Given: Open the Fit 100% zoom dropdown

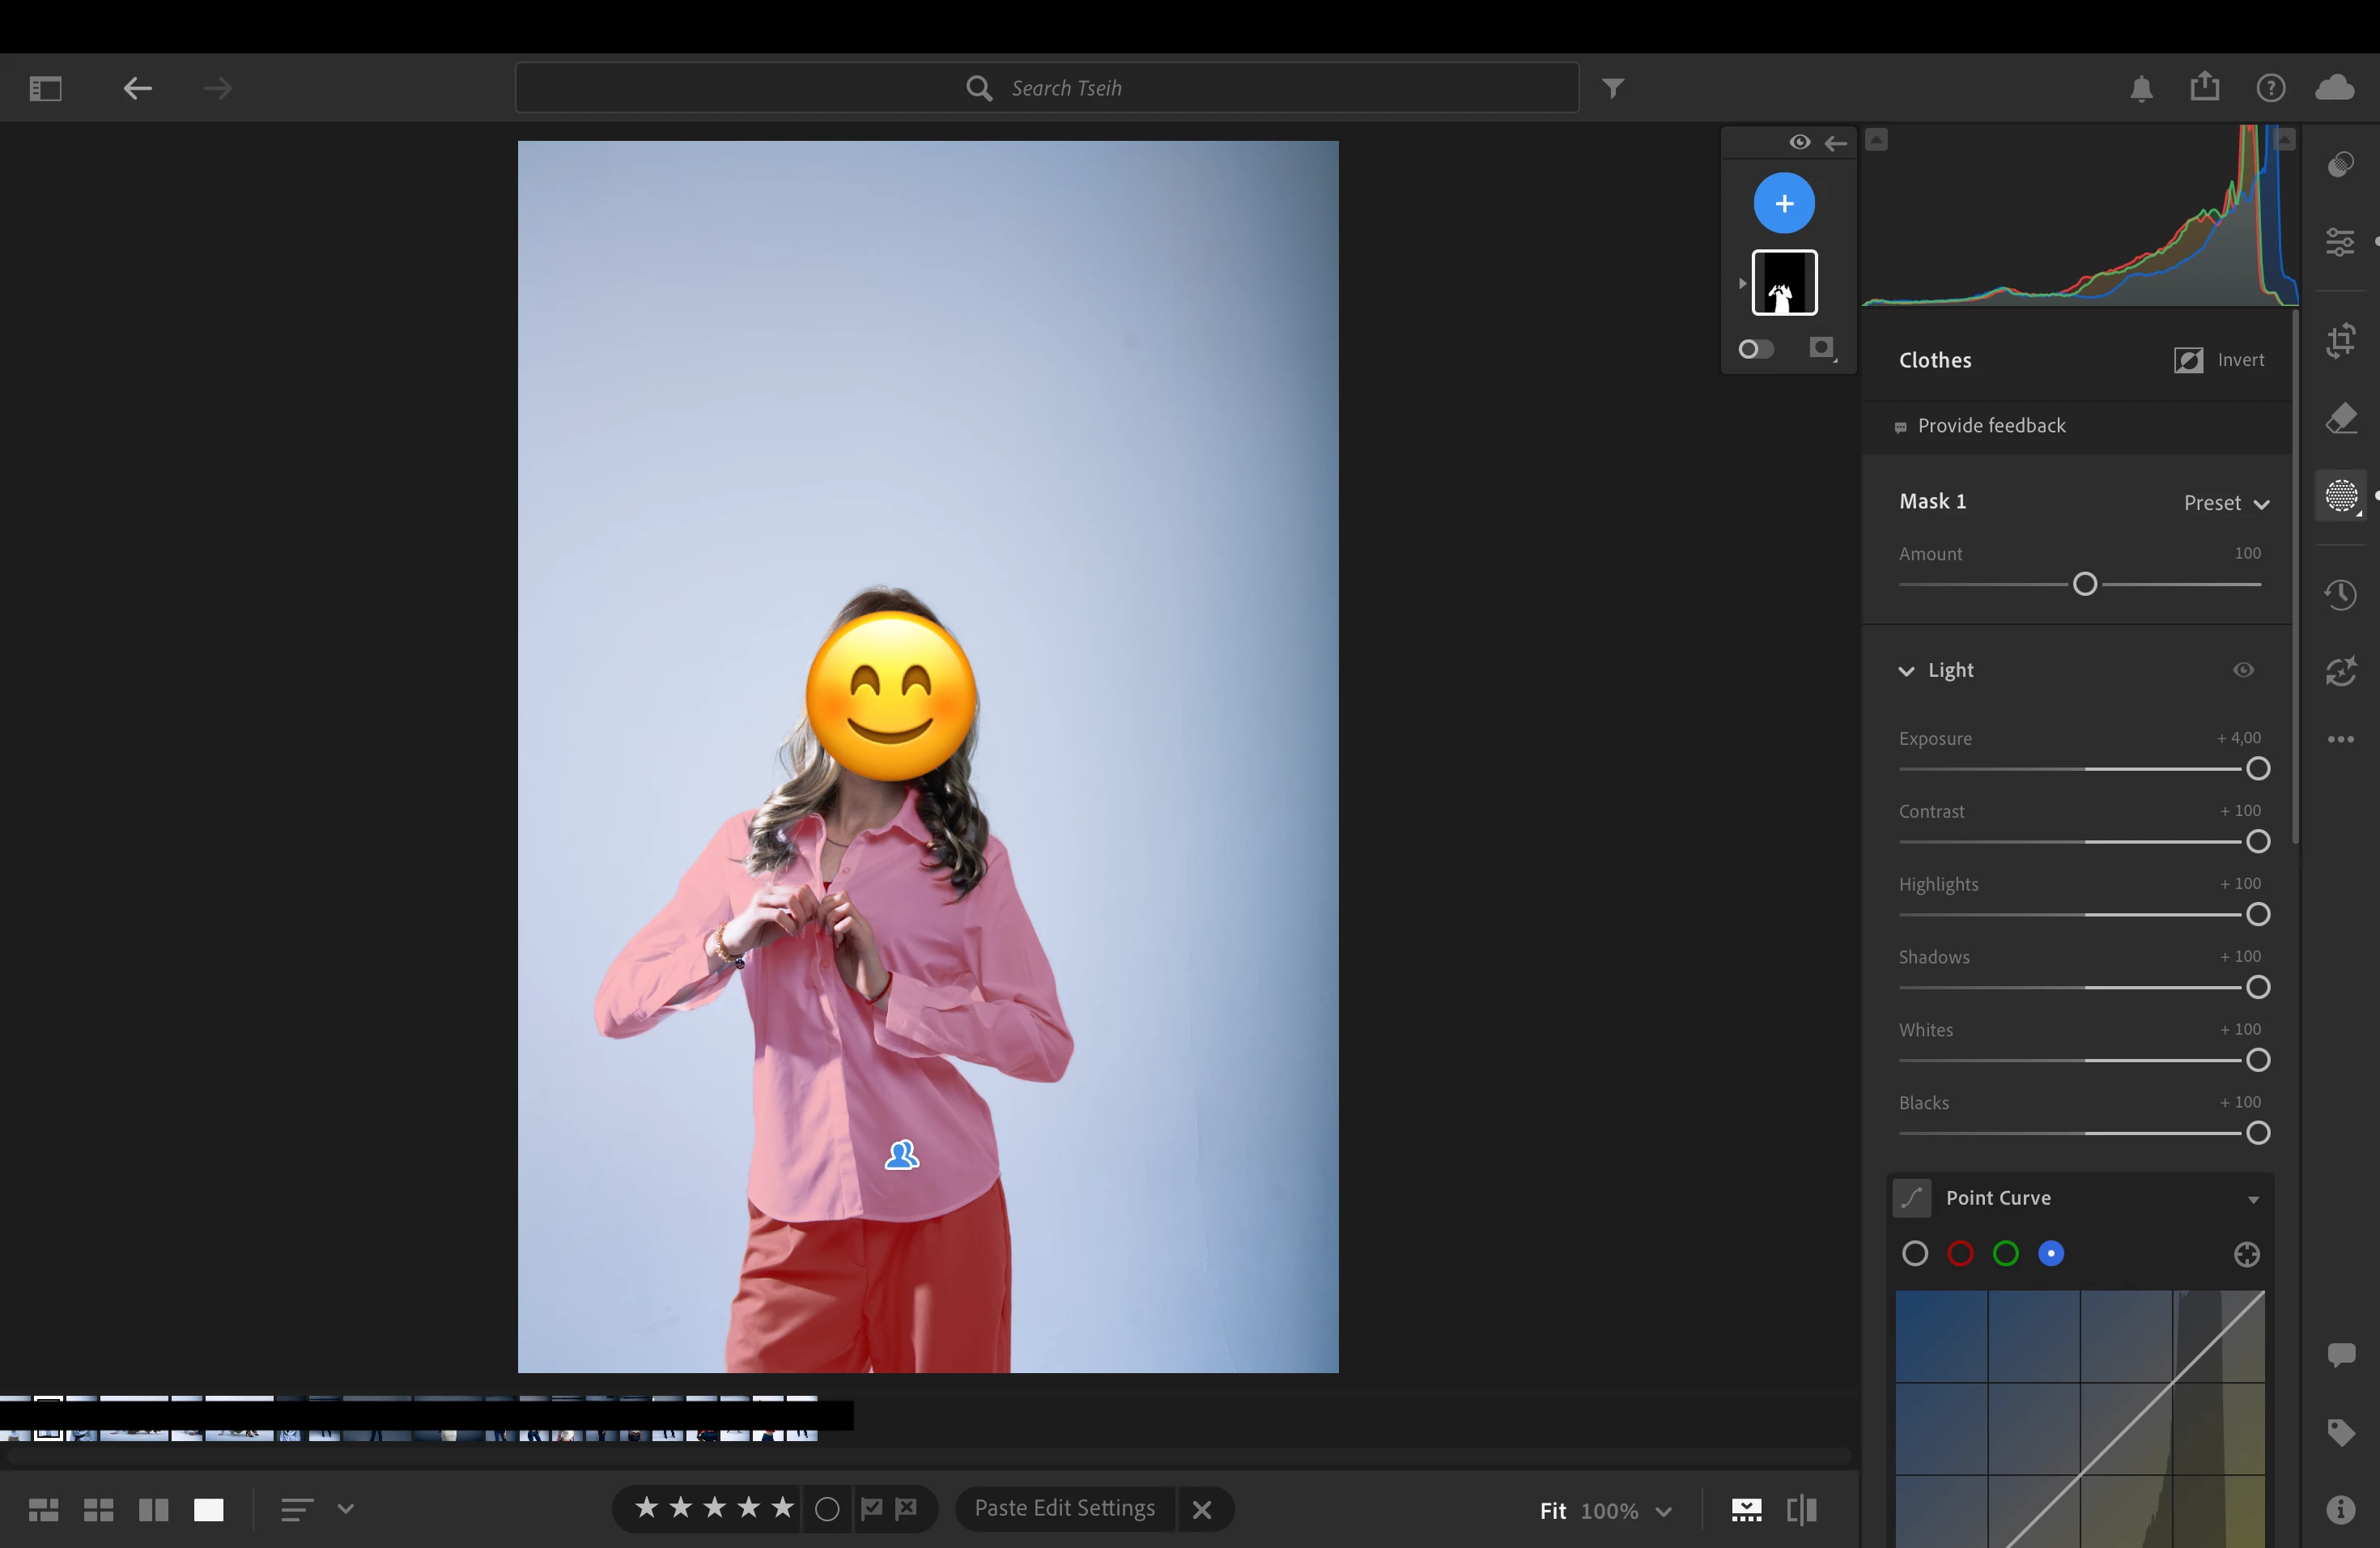Looking at the screenshot, I should (1663, 1511).
